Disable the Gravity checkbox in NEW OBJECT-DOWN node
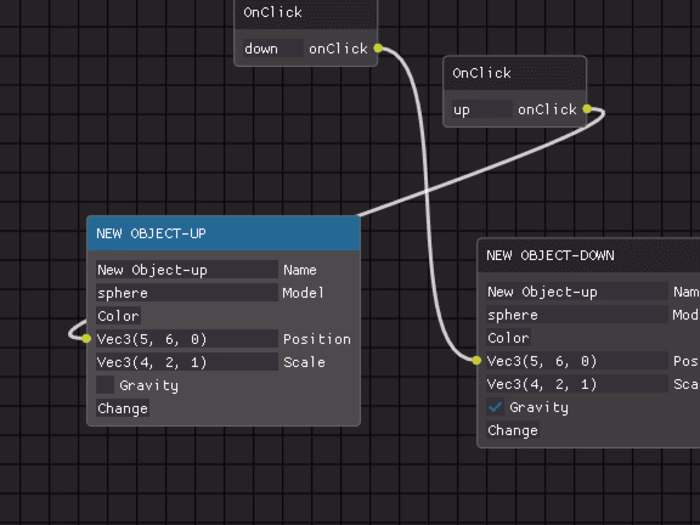Screen dimensions: 700x525 click(495, 407)
